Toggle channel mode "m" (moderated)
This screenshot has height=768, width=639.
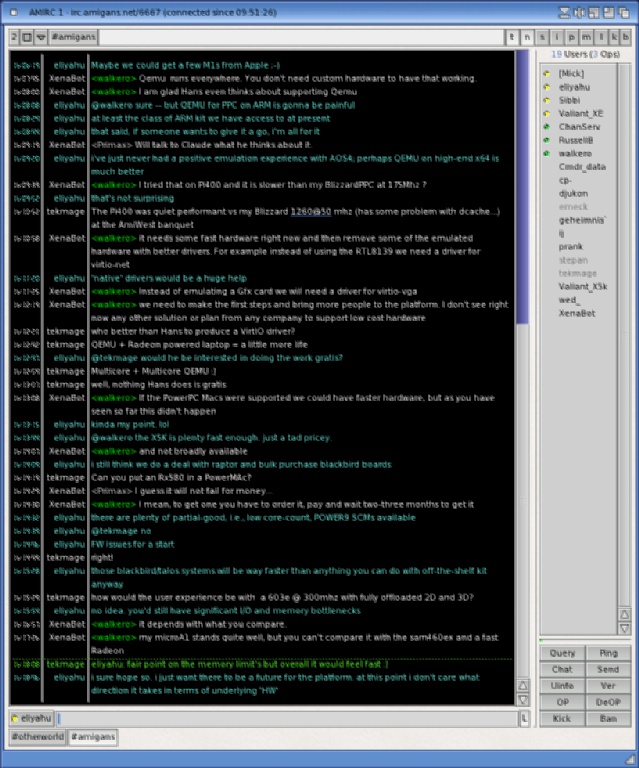click(586, 37)
